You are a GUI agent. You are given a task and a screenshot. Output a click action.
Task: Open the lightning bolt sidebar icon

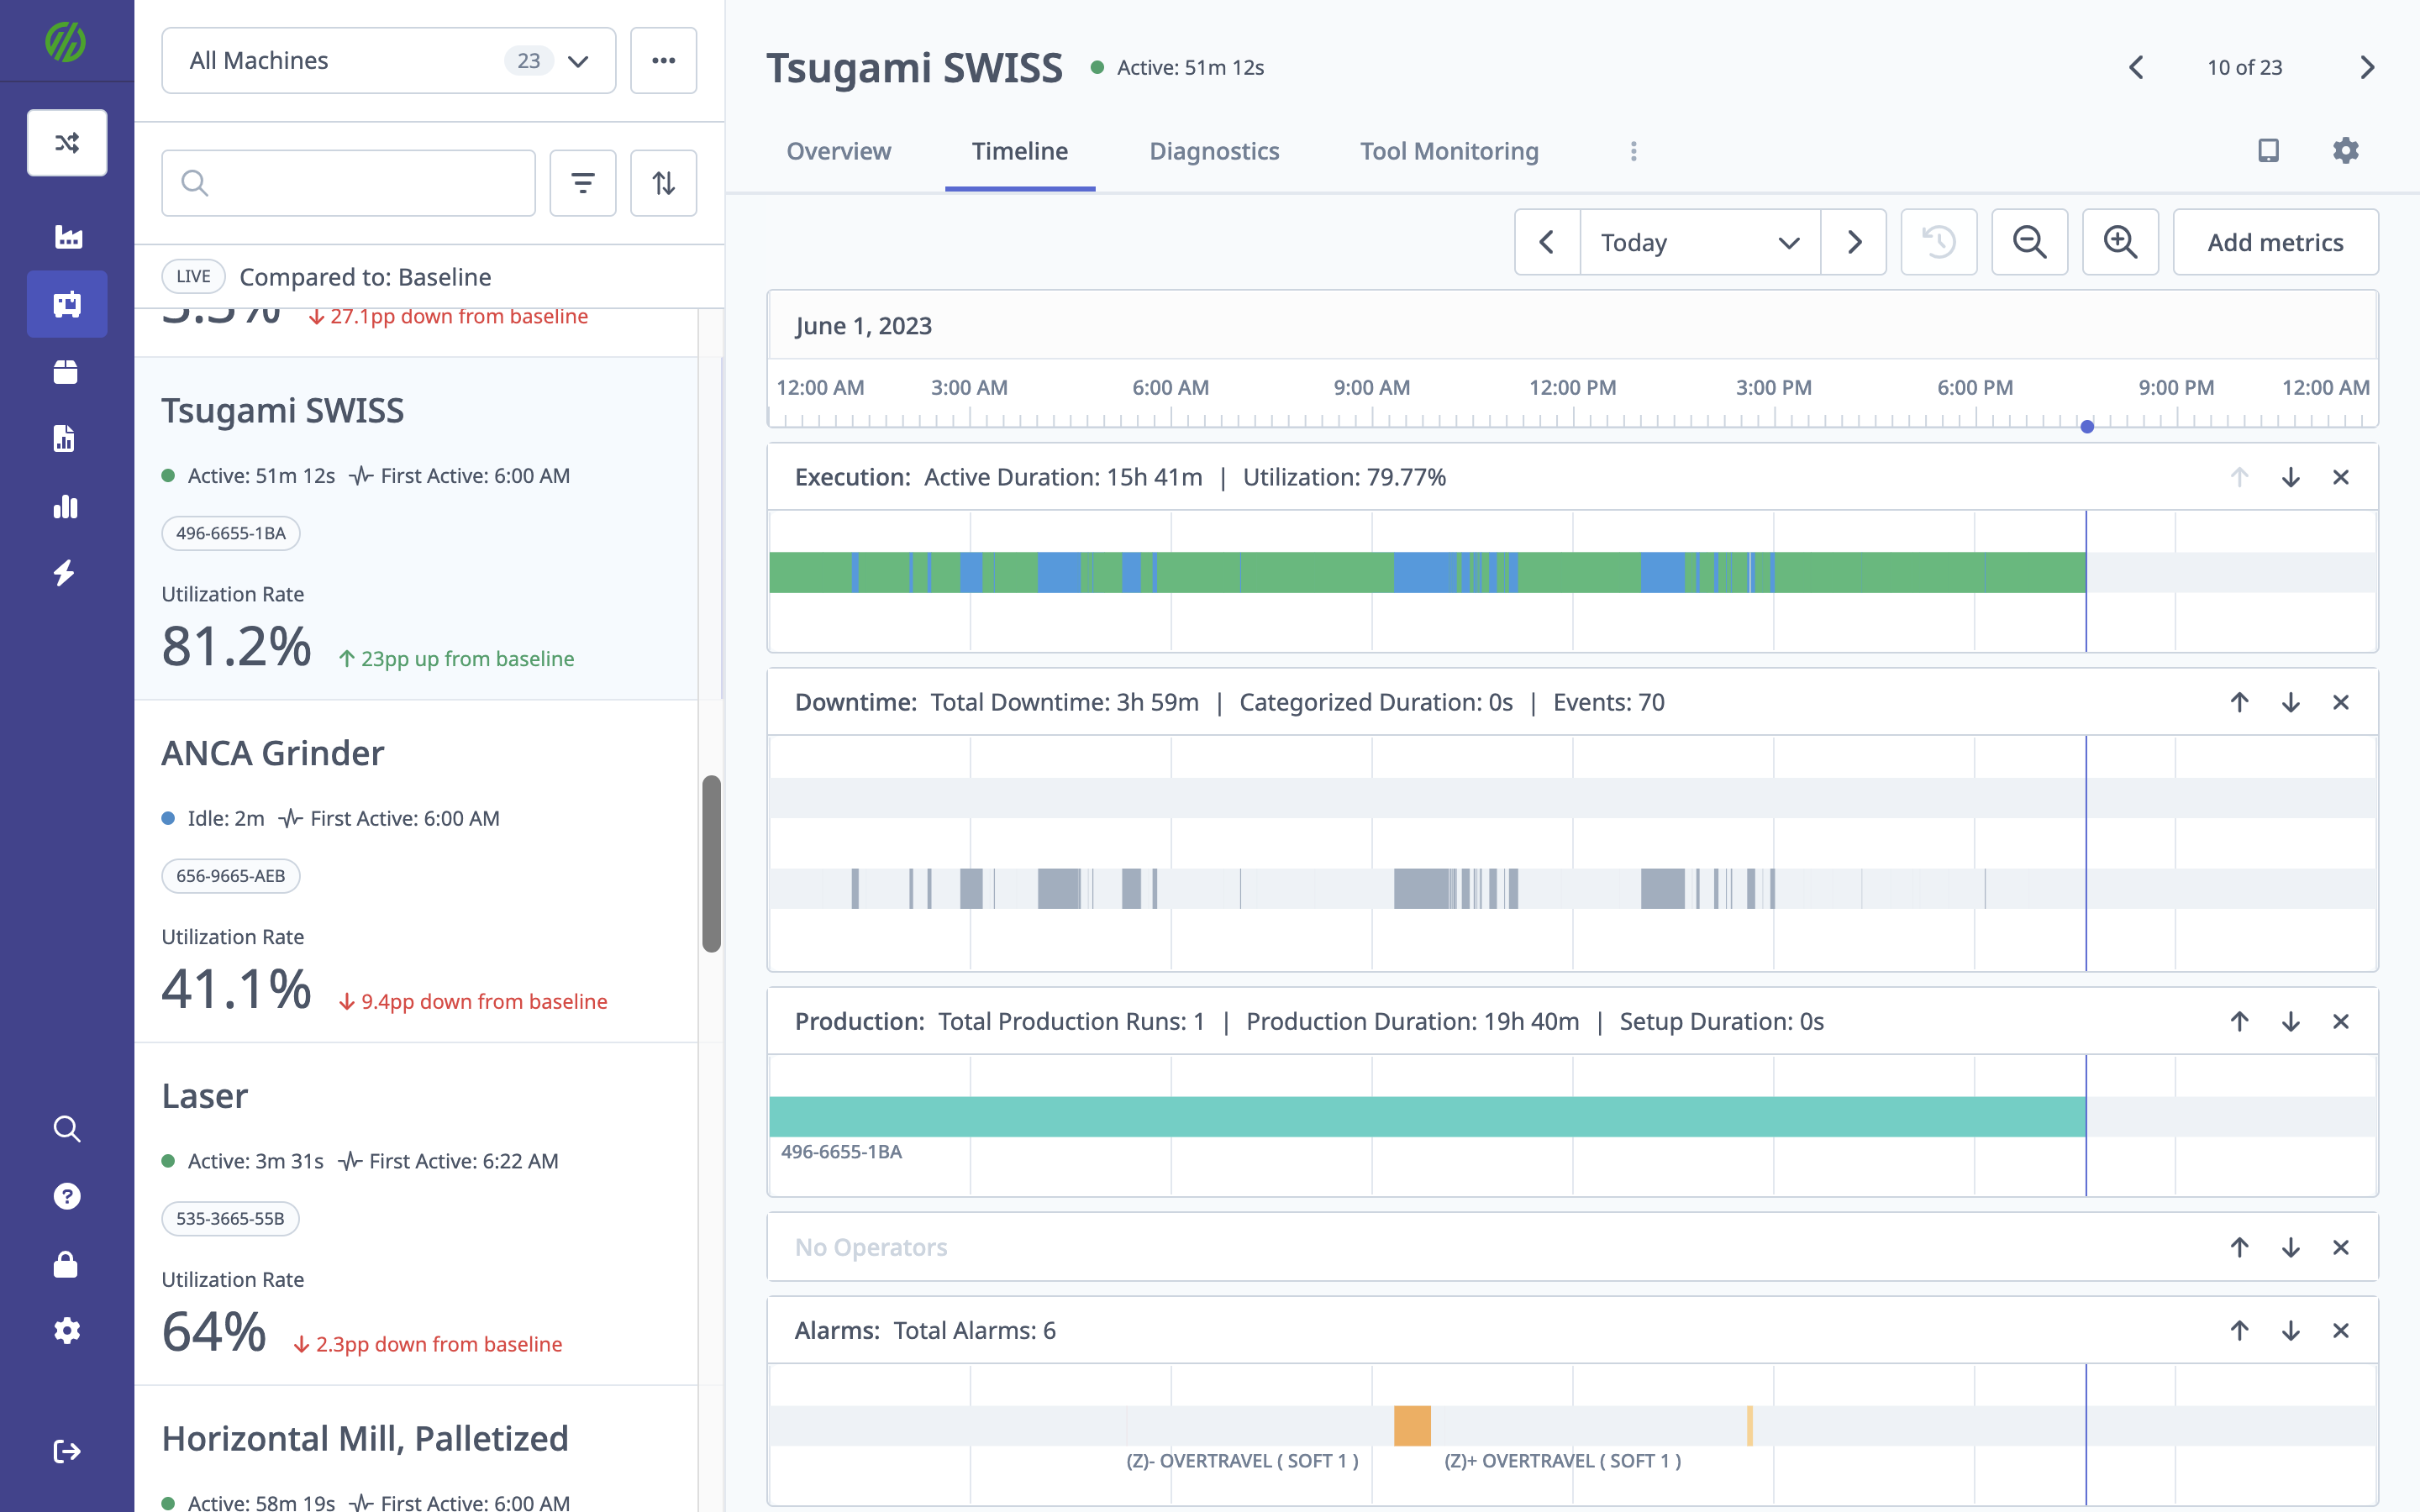[65, 573]
